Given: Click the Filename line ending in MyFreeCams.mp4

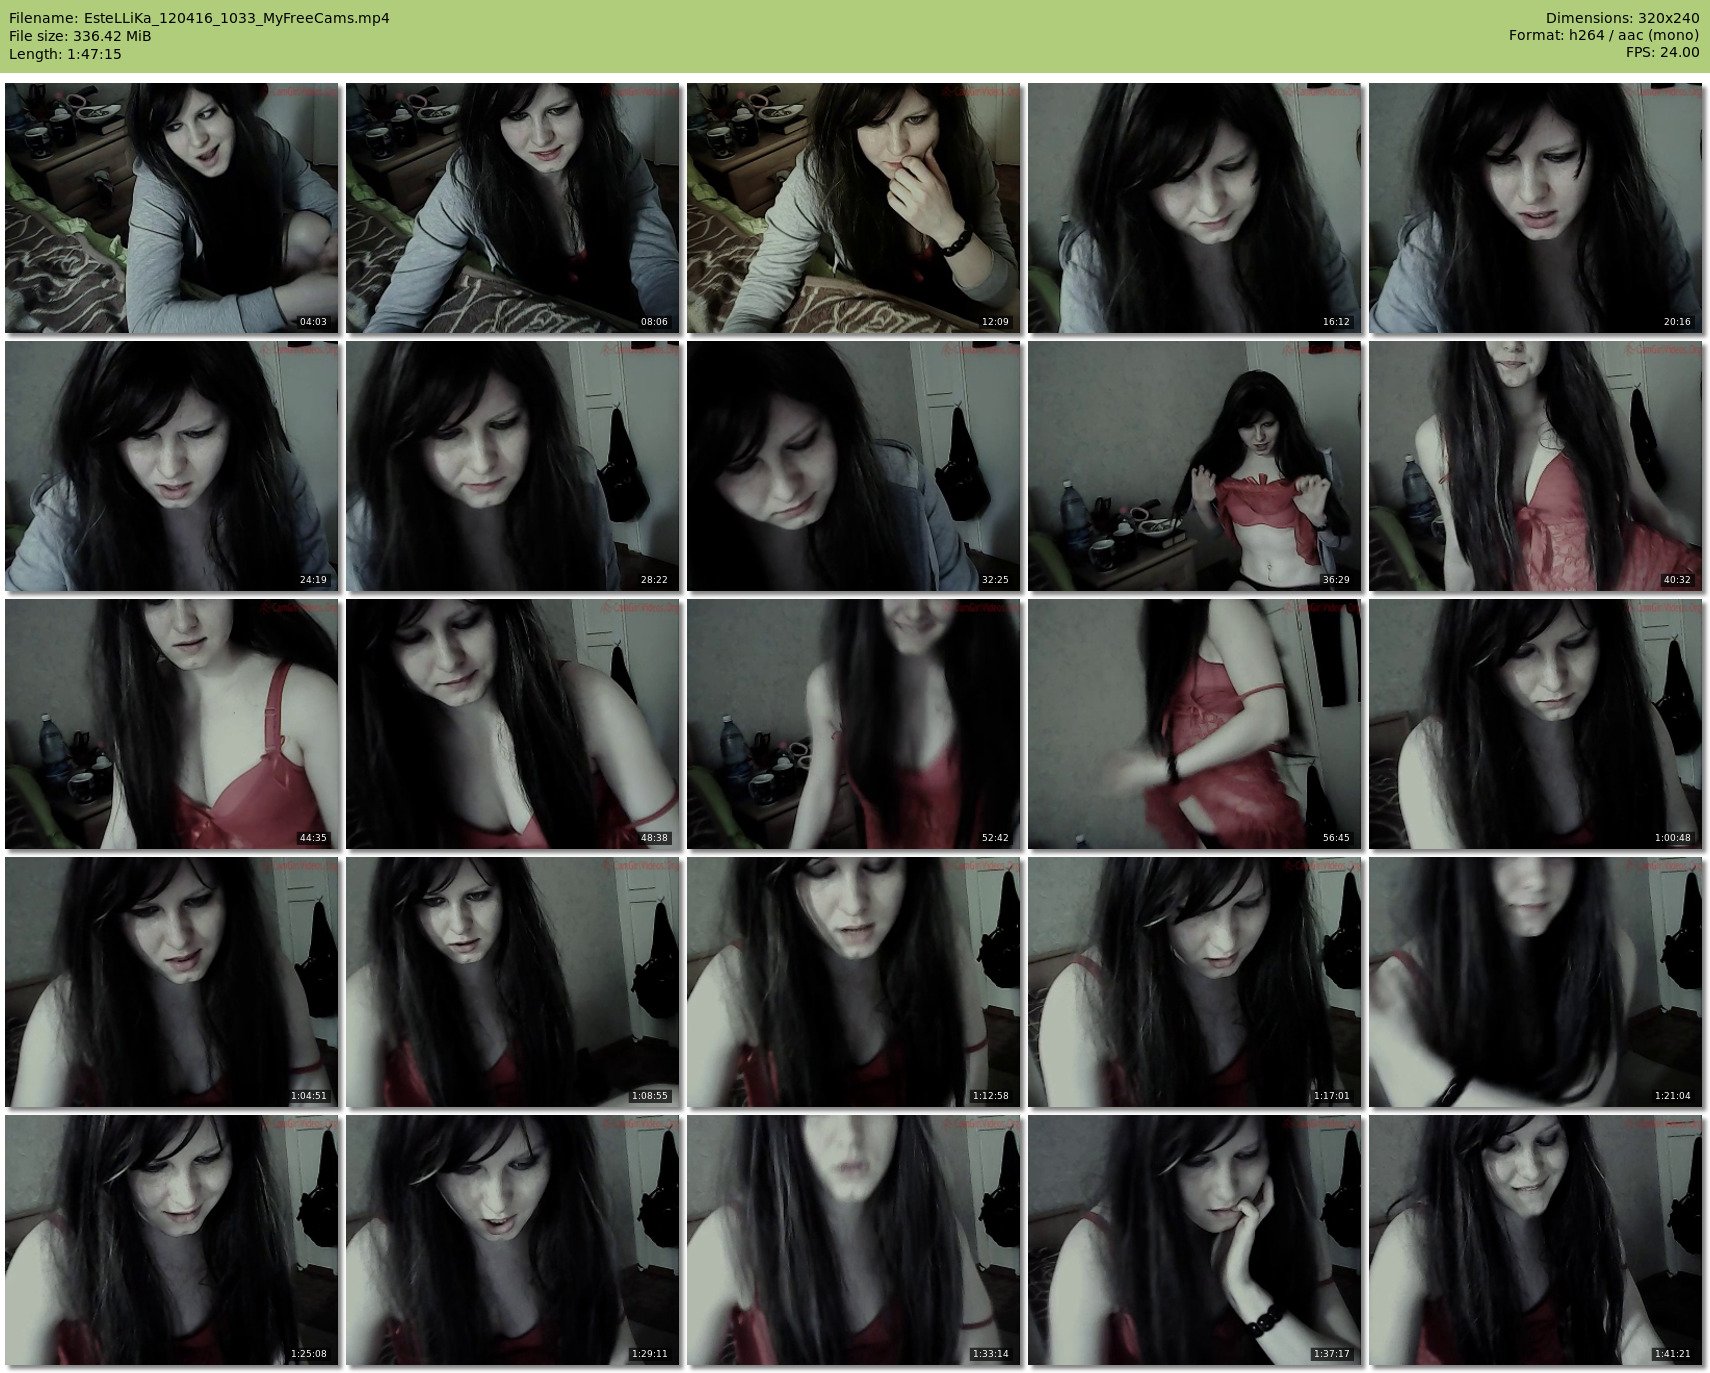Looking at the screenshot, I should pos(199,18).
